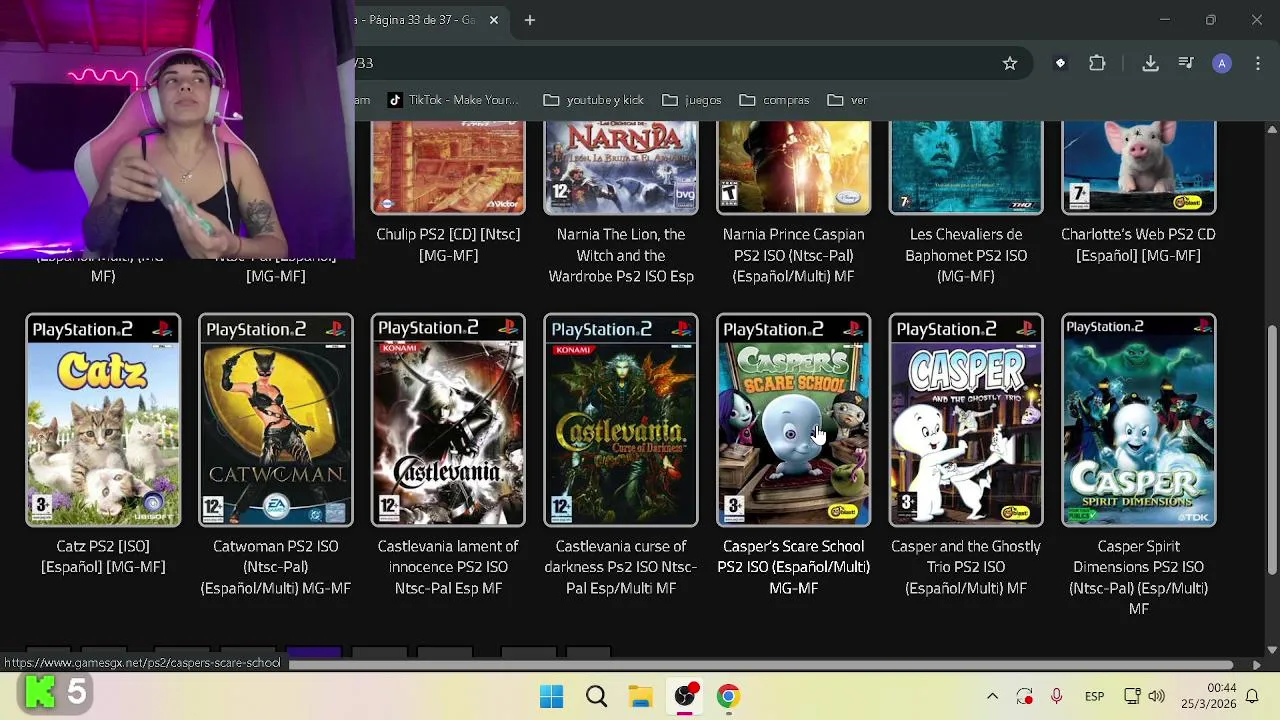
Task: Open the media control icon in toolbar
Action: coord(1186,63)
